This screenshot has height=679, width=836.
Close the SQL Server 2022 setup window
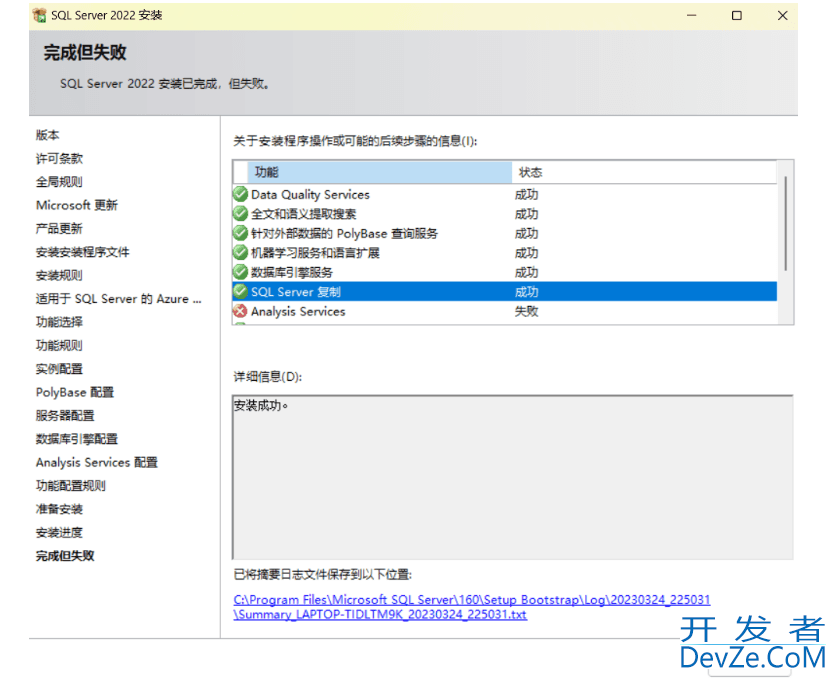coord(782,15)
